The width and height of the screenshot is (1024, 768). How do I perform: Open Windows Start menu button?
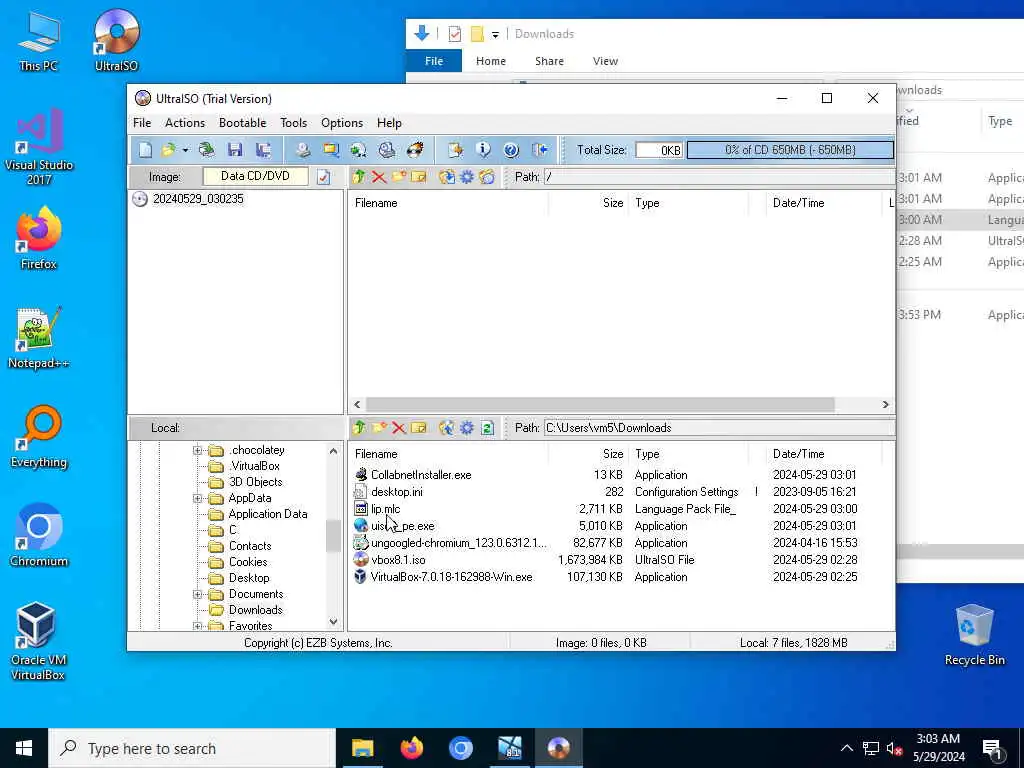(x=24, y=748)
